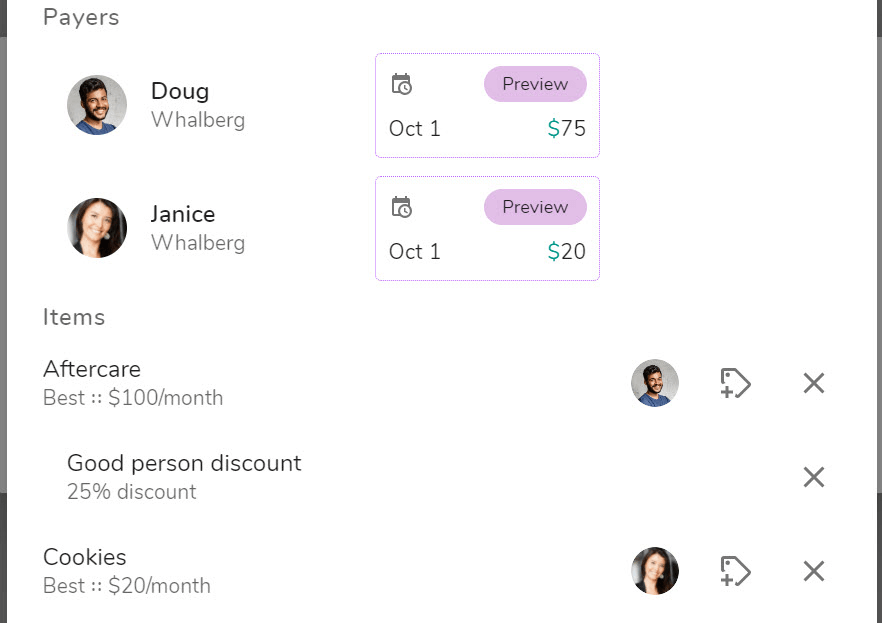Select the Aftercare item title
Screen dimensions: 882x623
click(92, 369)
